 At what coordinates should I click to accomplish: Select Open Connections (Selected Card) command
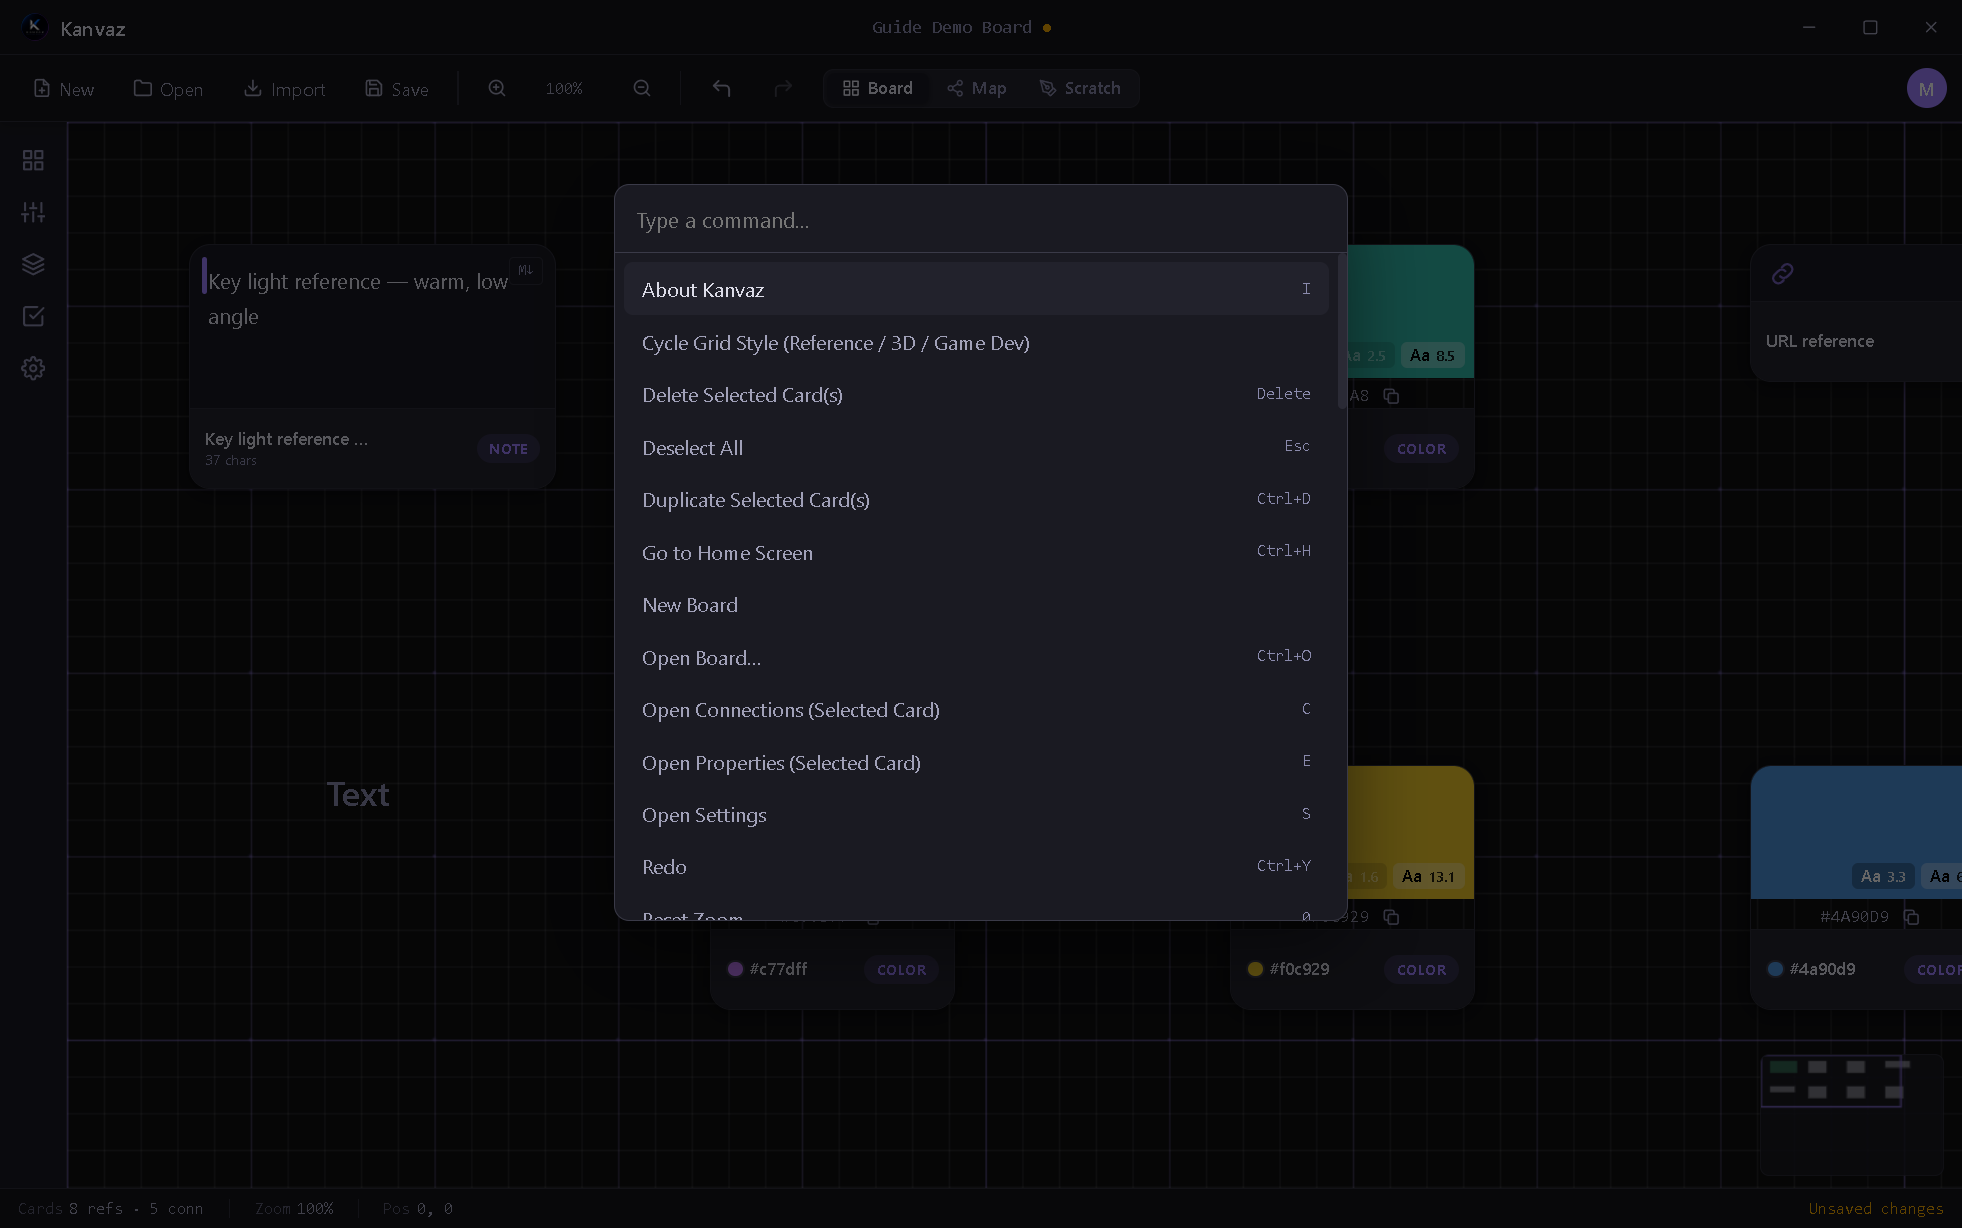tap(976, 709)
